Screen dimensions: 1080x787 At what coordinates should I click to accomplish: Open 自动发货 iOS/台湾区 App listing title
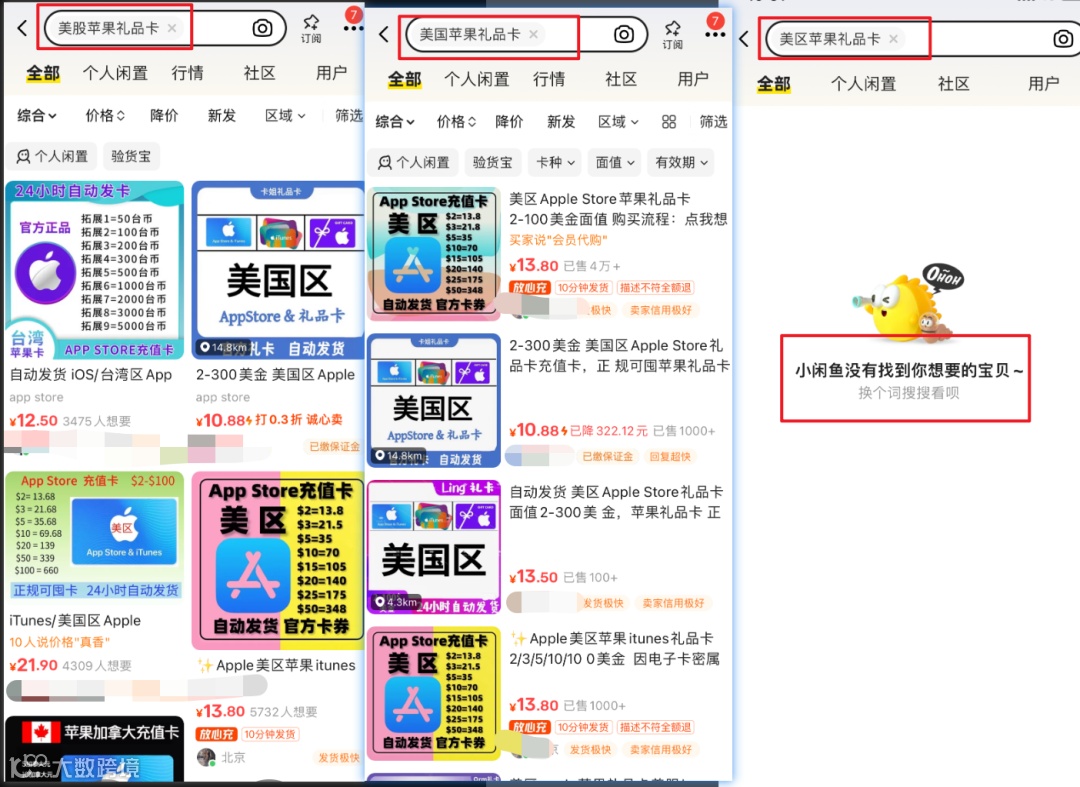(91, 375)
